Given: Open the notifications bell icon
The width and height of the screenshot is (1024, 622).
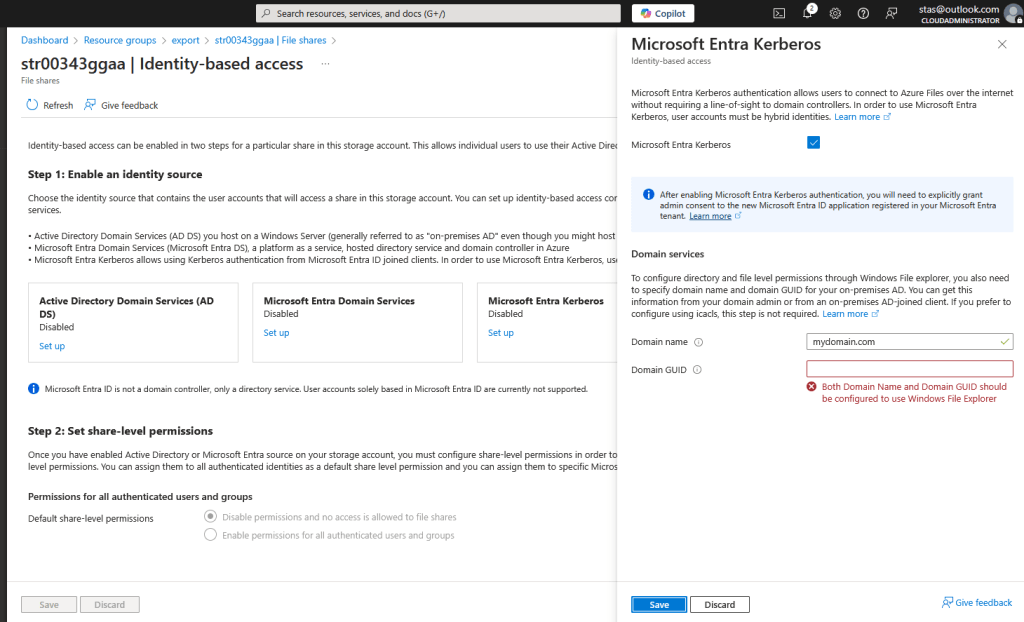Looking at the screenshot, I should click(808, 13).
